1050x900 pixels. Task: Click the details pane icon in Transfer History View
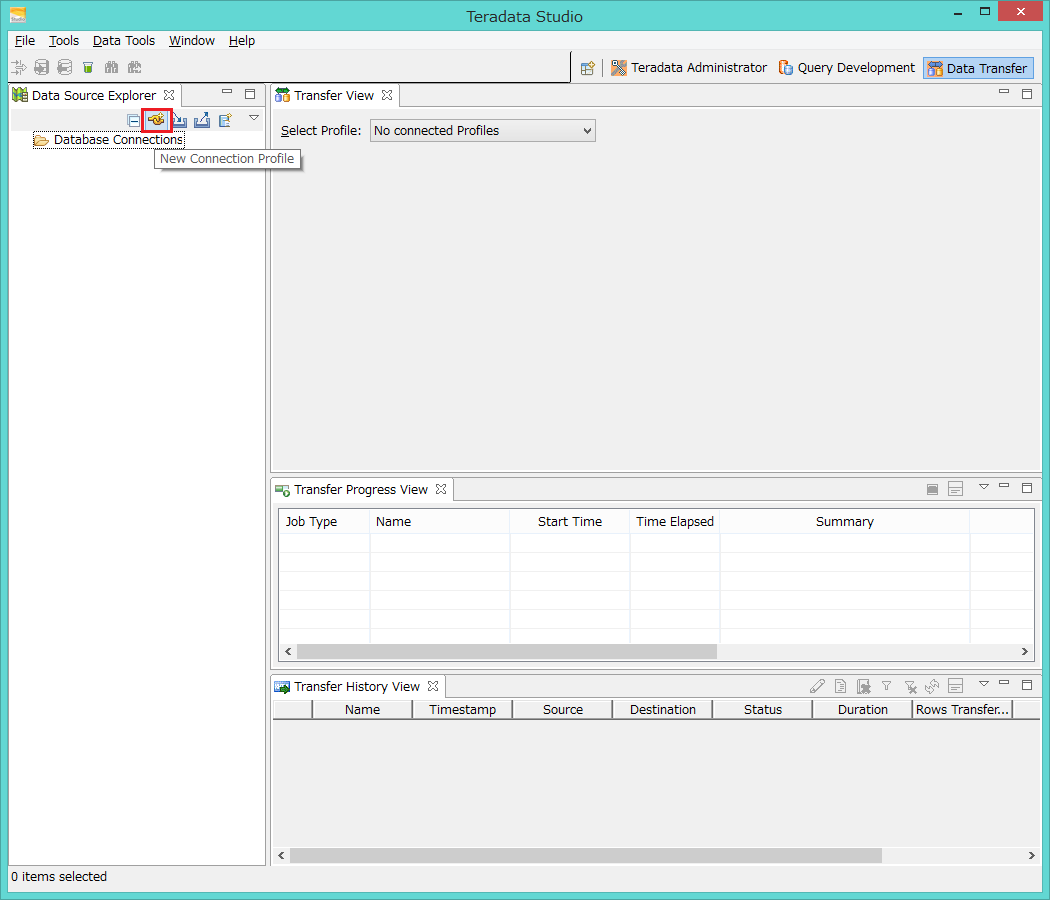tap(956, 686)
